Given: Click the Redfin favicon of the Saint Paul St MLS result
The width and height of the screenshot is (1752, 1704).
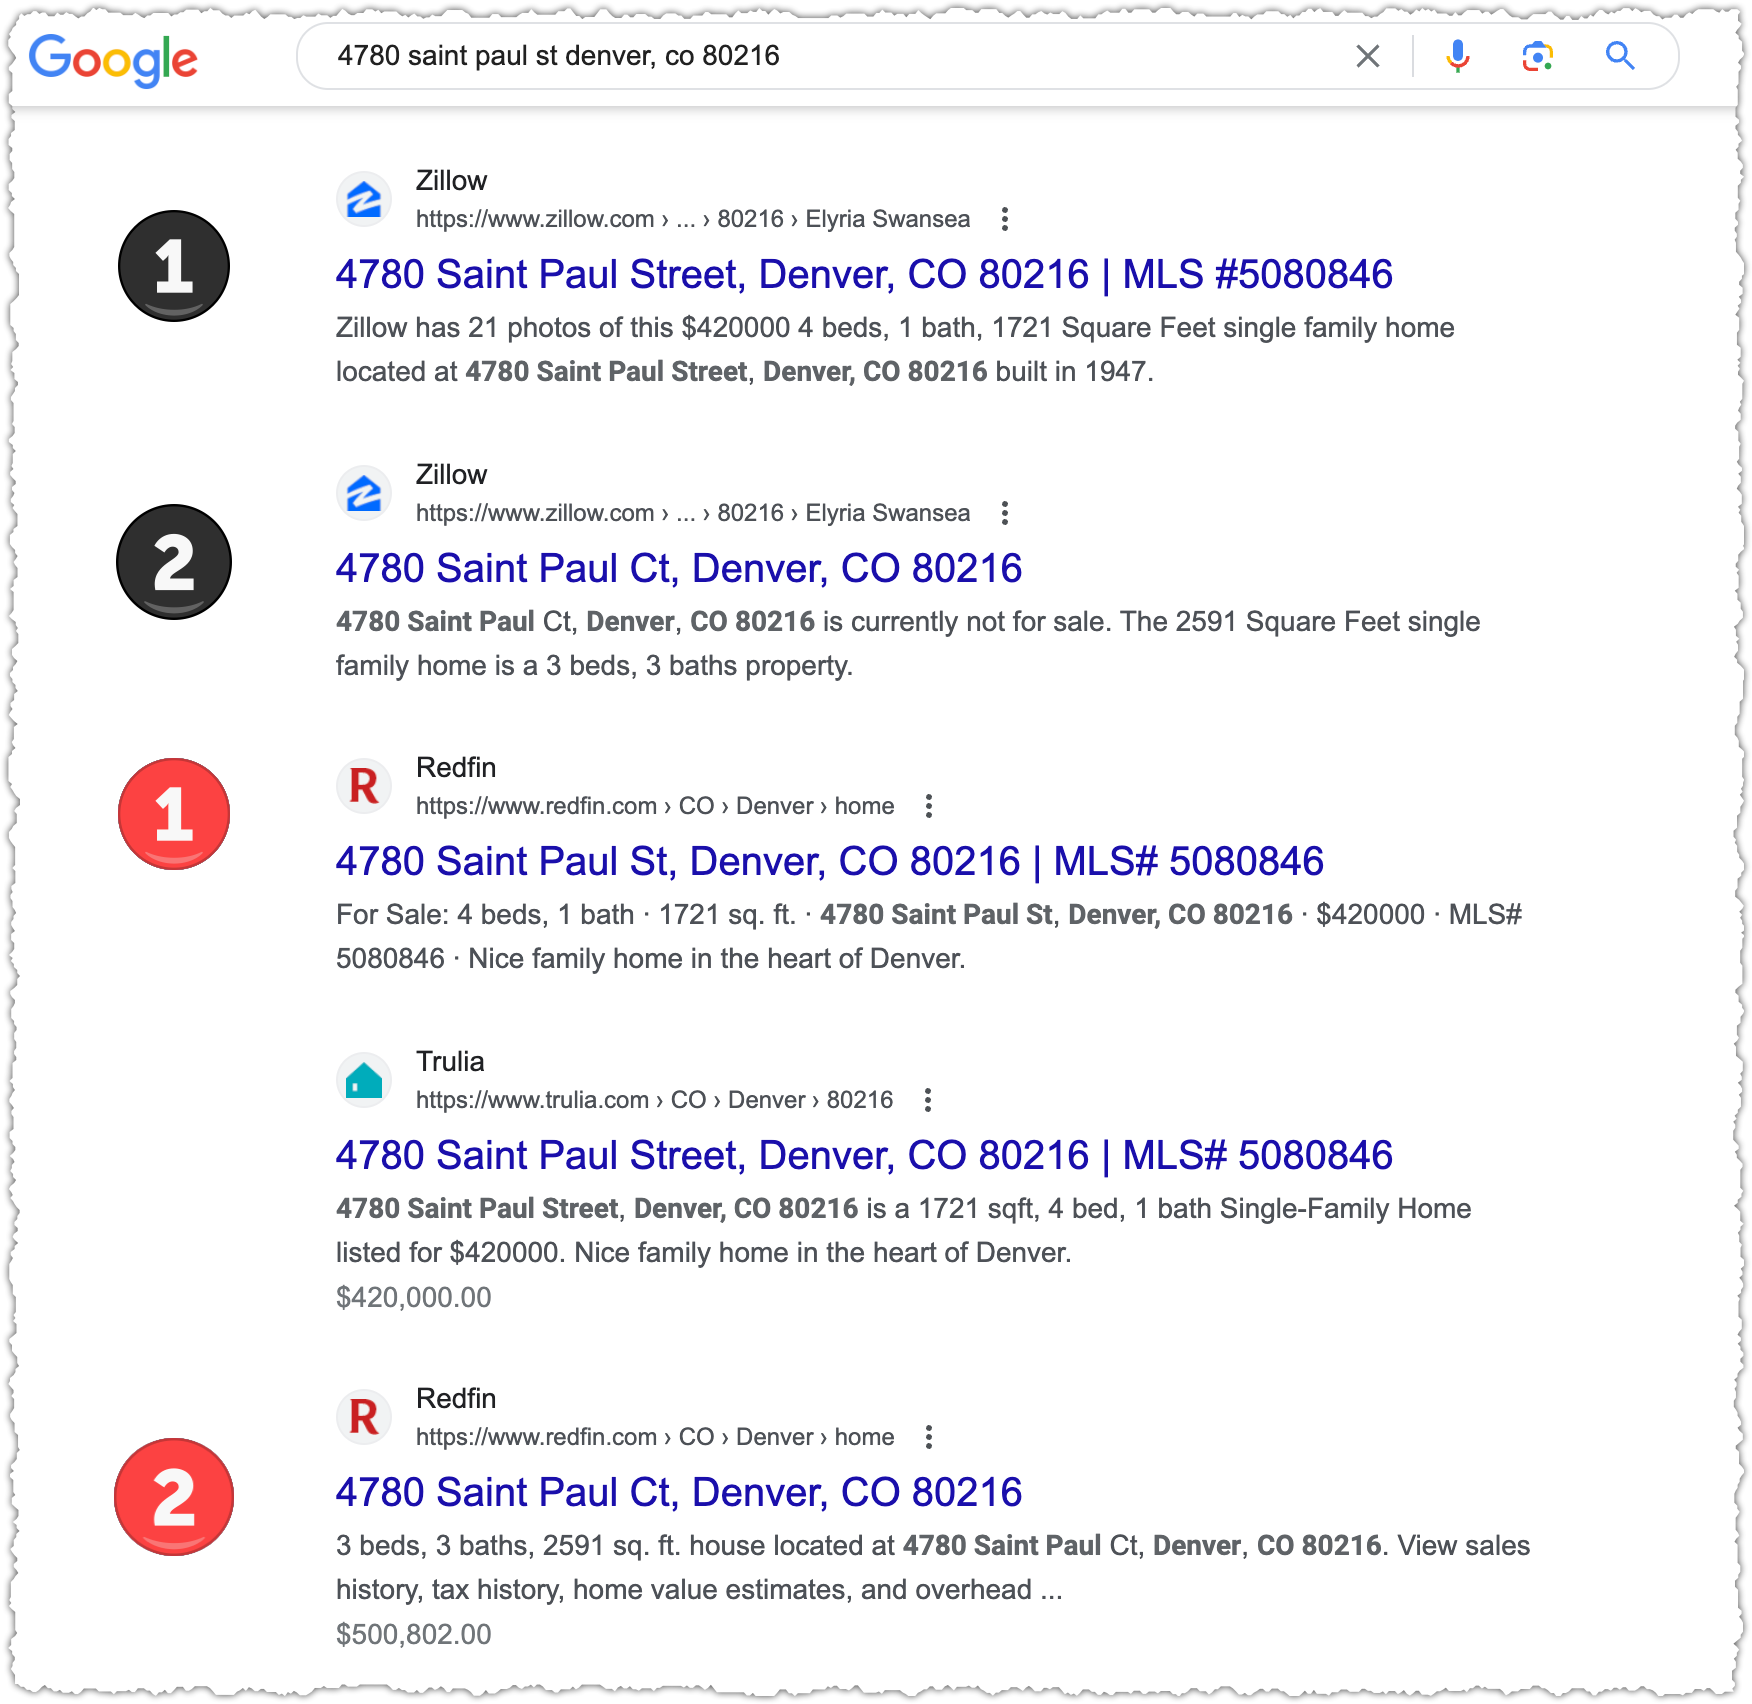Looking at the screenshot, I should [x=364, y=786].
